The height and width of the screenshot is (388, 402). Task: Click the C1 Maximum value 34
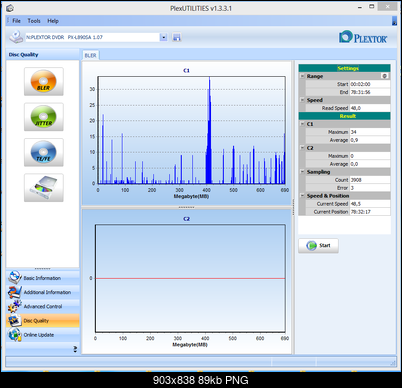(x=370, y=132)
